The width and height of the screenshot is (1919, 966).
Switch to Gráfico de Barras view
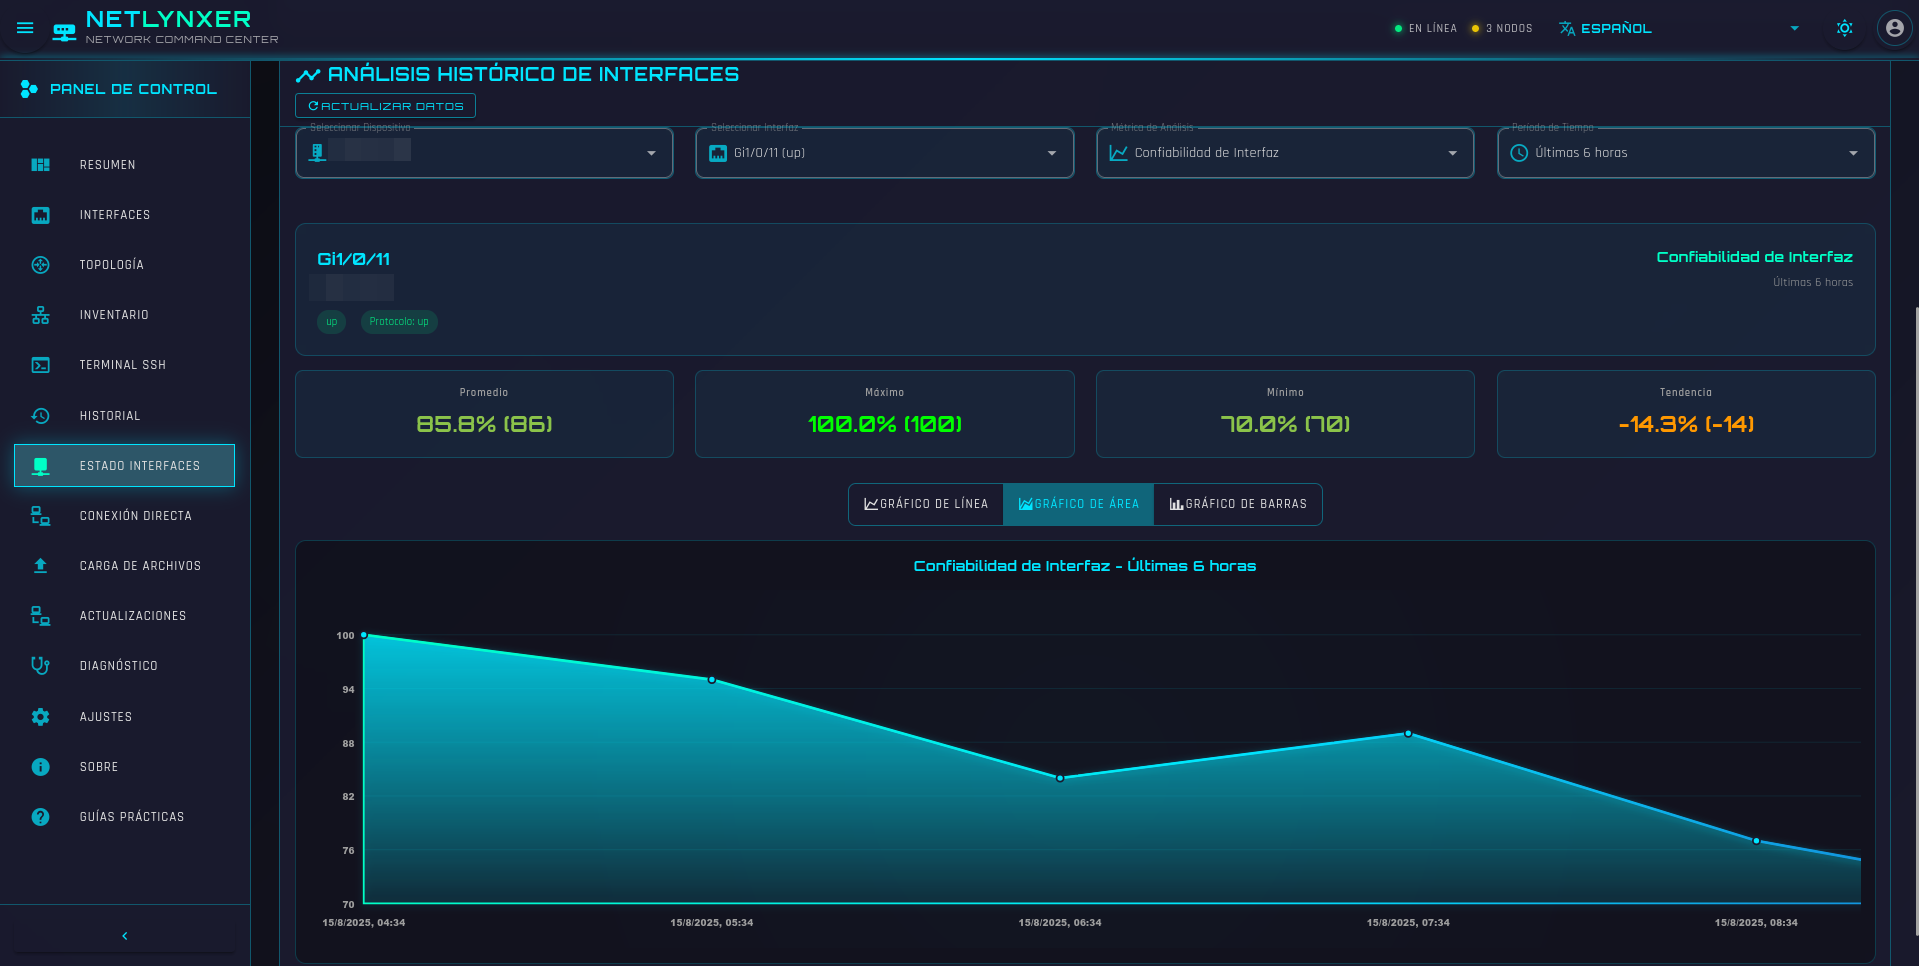[x=1238, y=504]
